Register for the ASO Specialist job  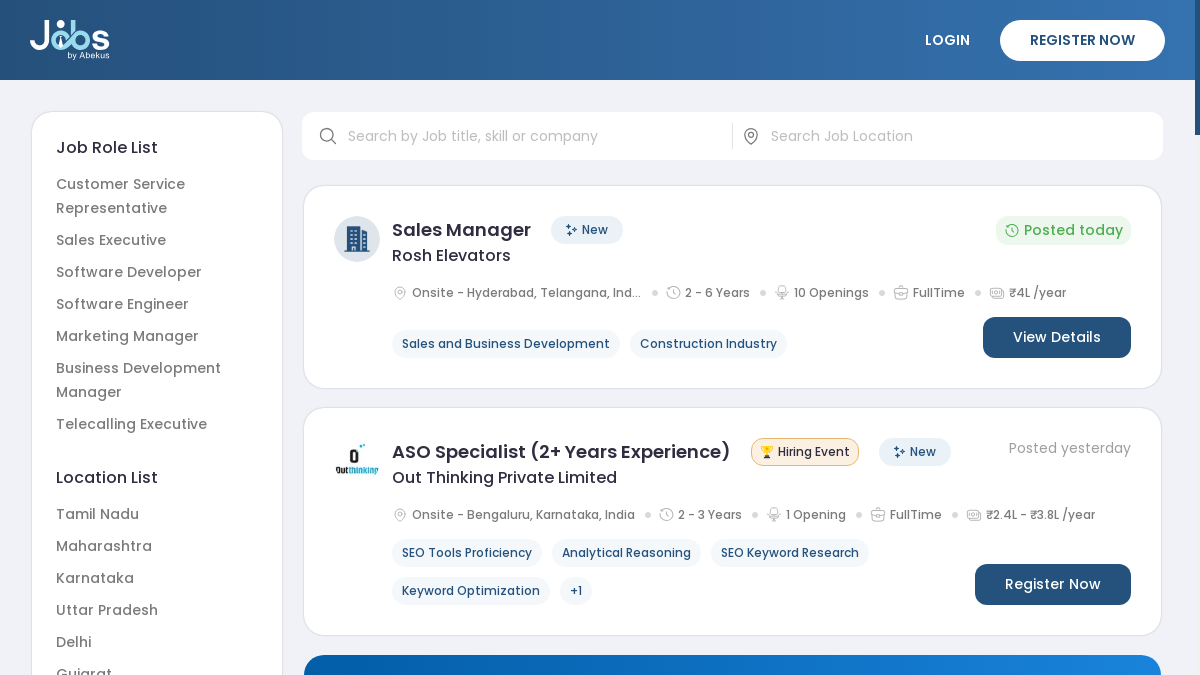click(1052, 584)
